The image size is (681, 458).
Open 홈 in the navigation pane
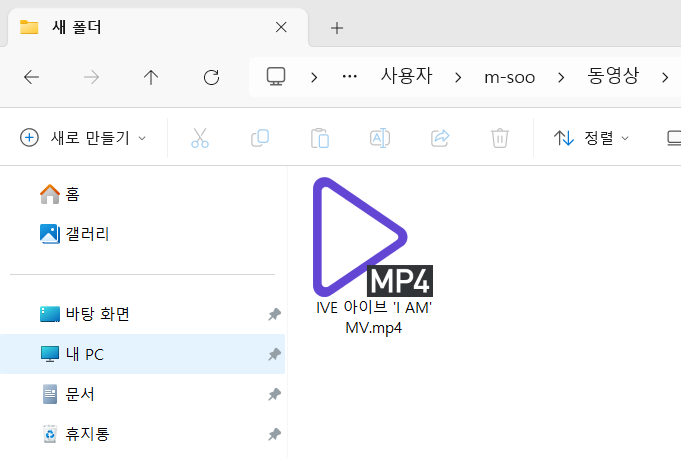(60, 194)
